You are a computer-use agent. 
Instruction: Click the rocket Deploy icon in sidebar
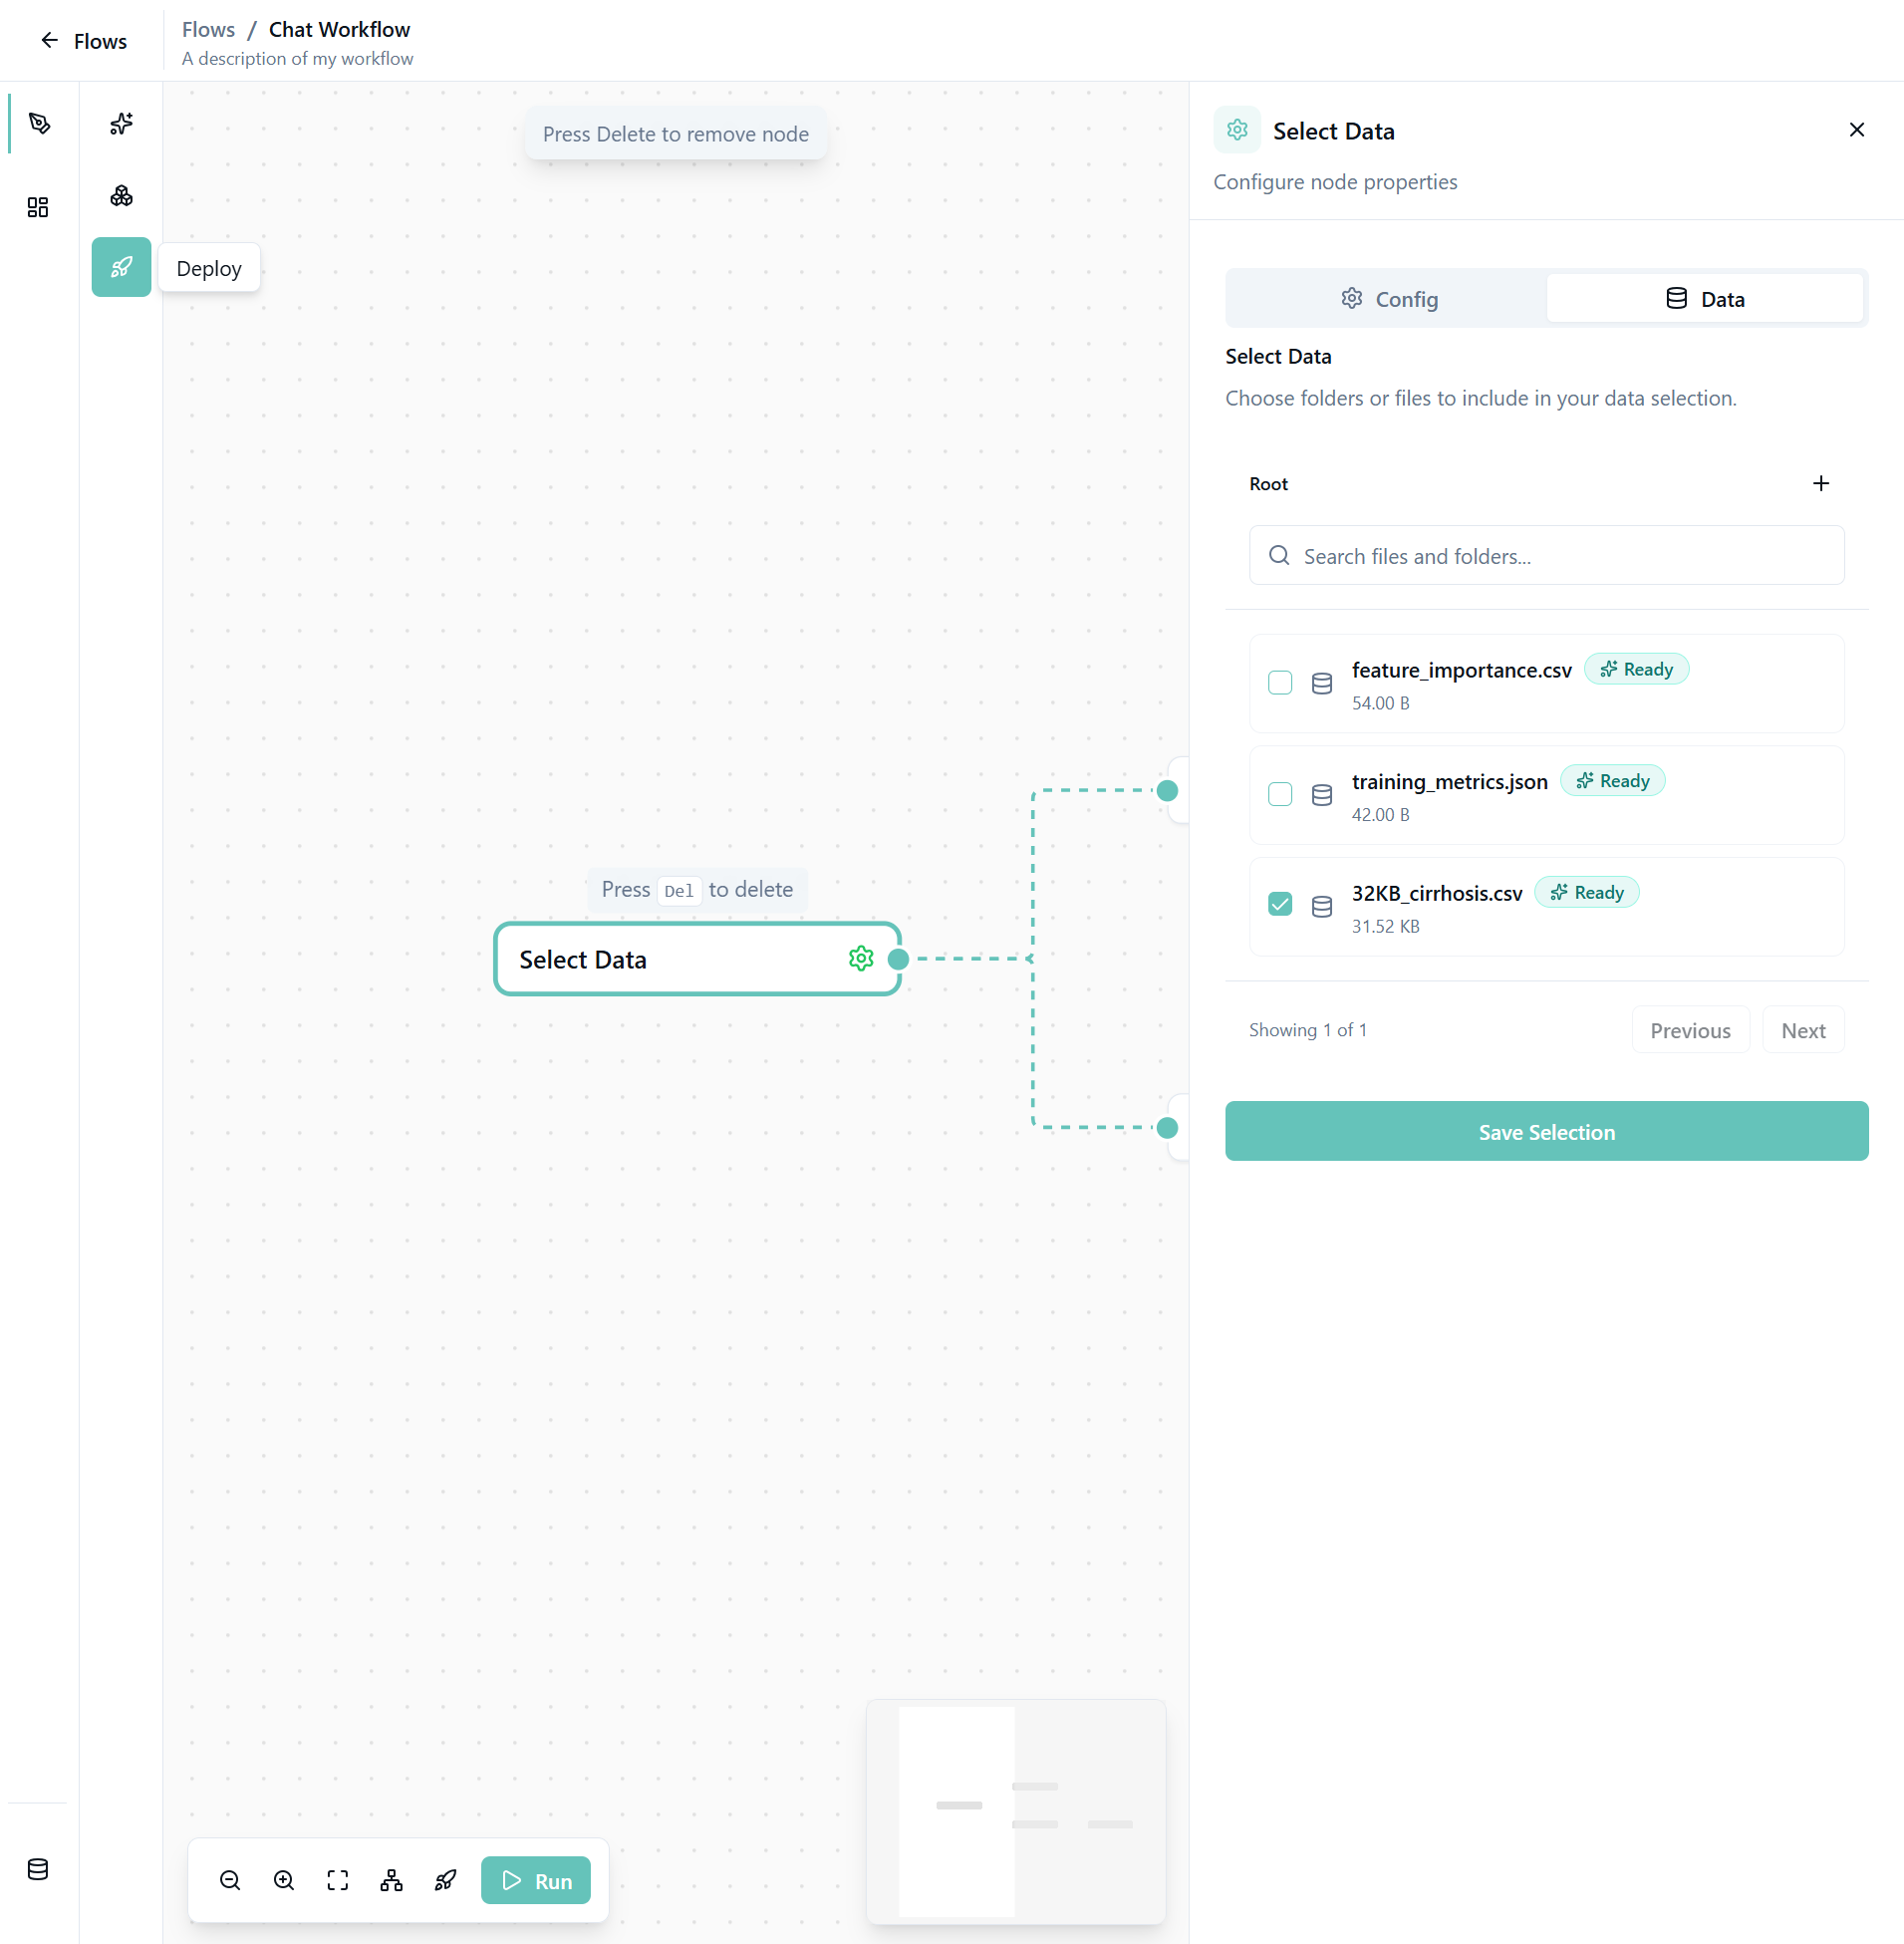click(x=121, y=267)
